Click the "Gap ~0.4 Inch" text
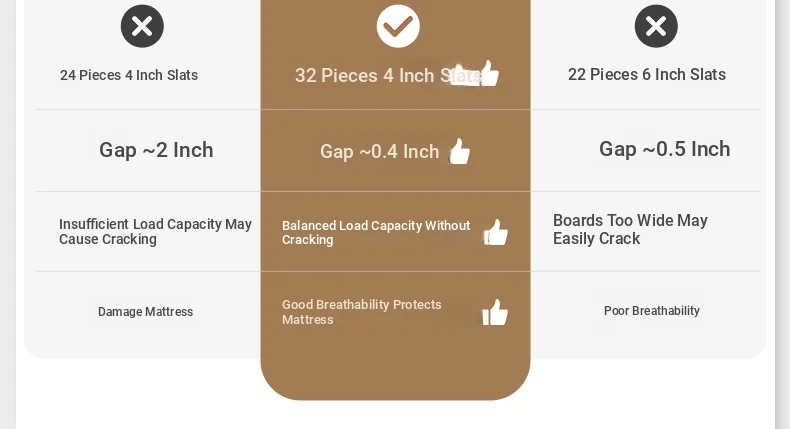The image size is (790, 429). coord(380,152)
